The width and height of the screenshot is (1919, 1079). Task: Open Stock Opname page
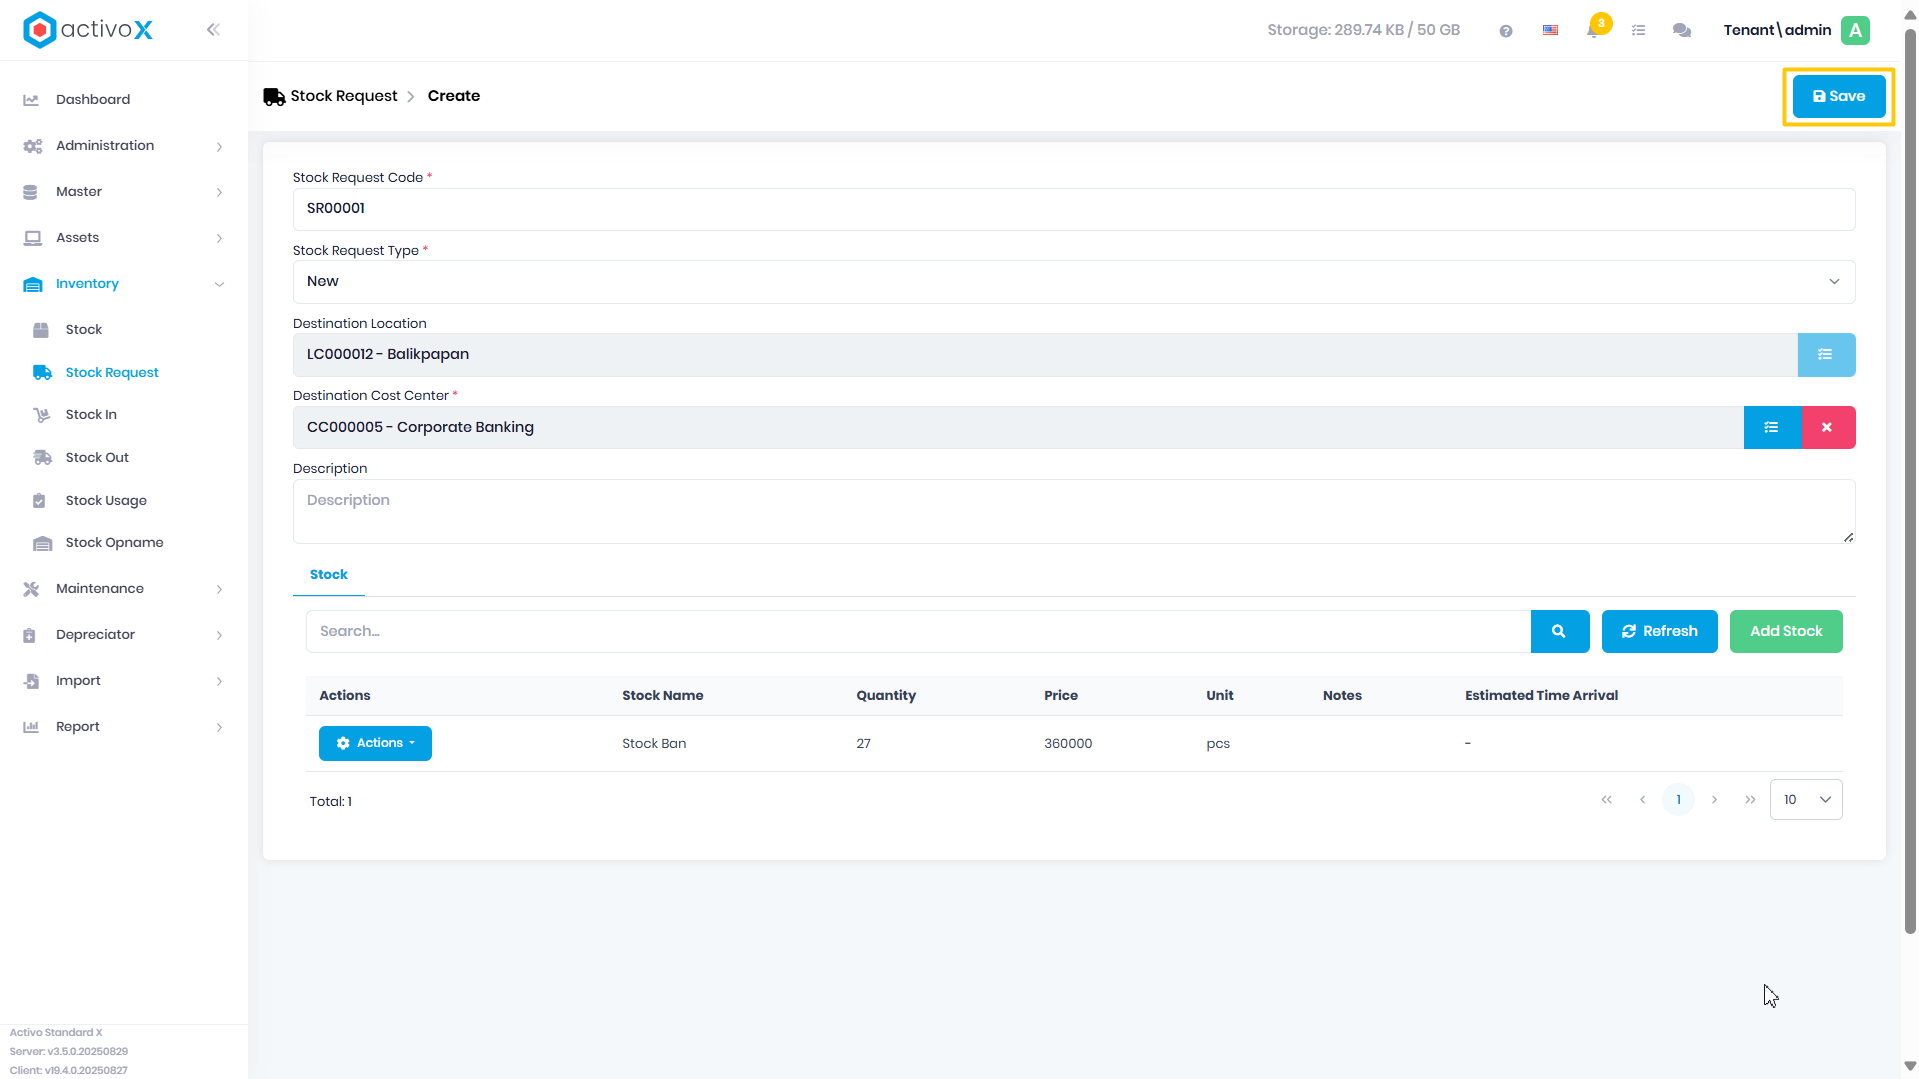pos(114,543)
